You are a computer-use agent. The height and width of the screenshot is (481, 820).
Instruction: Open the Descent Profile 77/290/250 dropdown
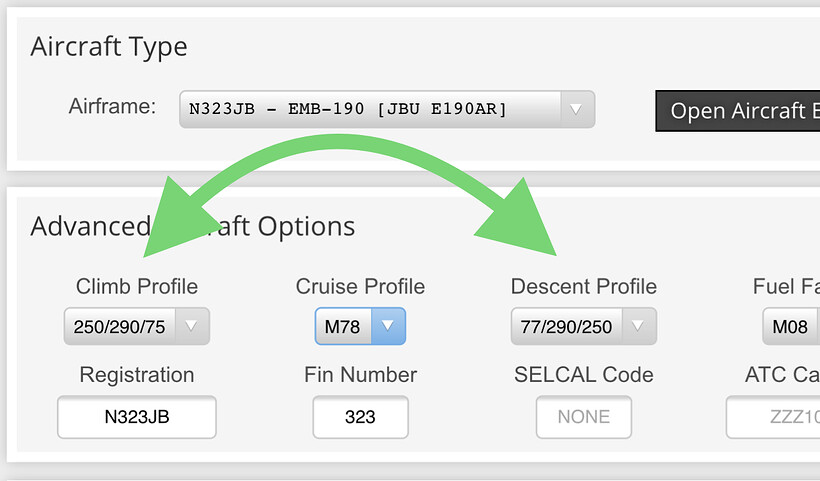tap(567, 326)
